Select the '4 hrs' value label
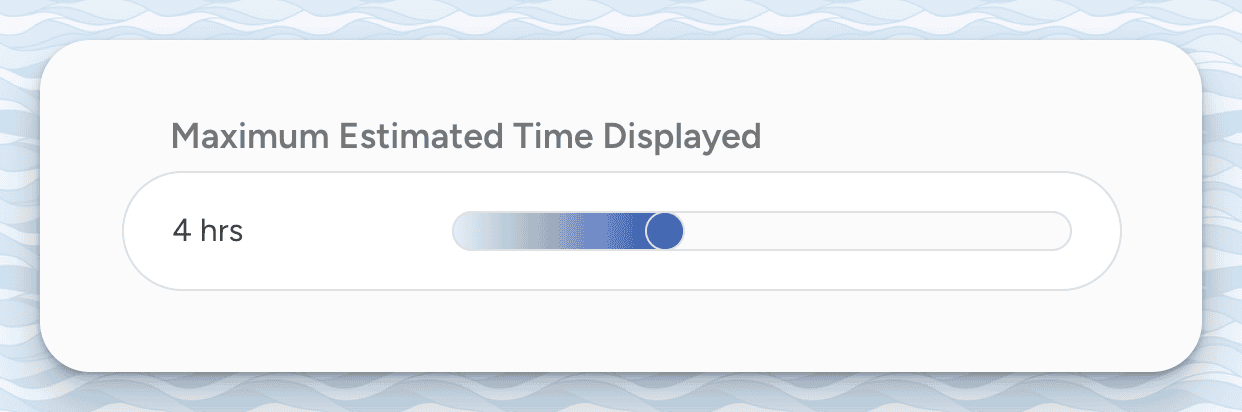Viewport: 1242px width, 412px height. click(x=208, y=231)
